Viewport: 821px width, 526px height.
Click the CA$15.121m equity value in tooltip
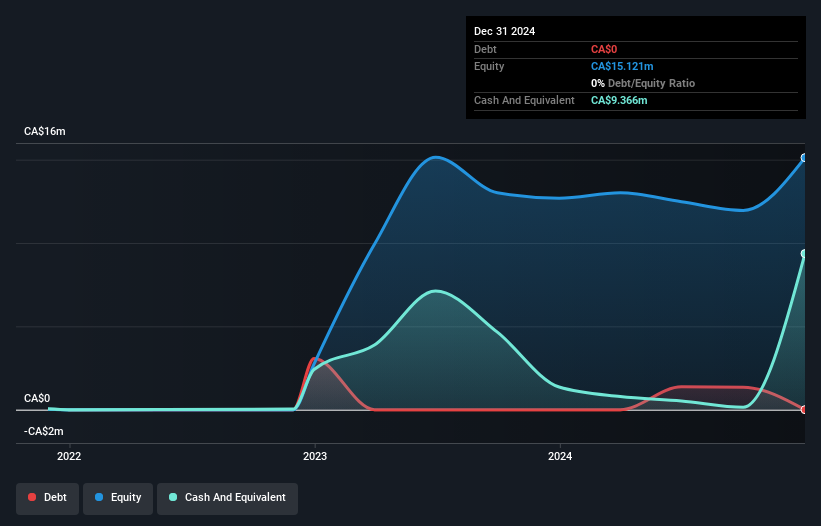(x=622, y=66)
